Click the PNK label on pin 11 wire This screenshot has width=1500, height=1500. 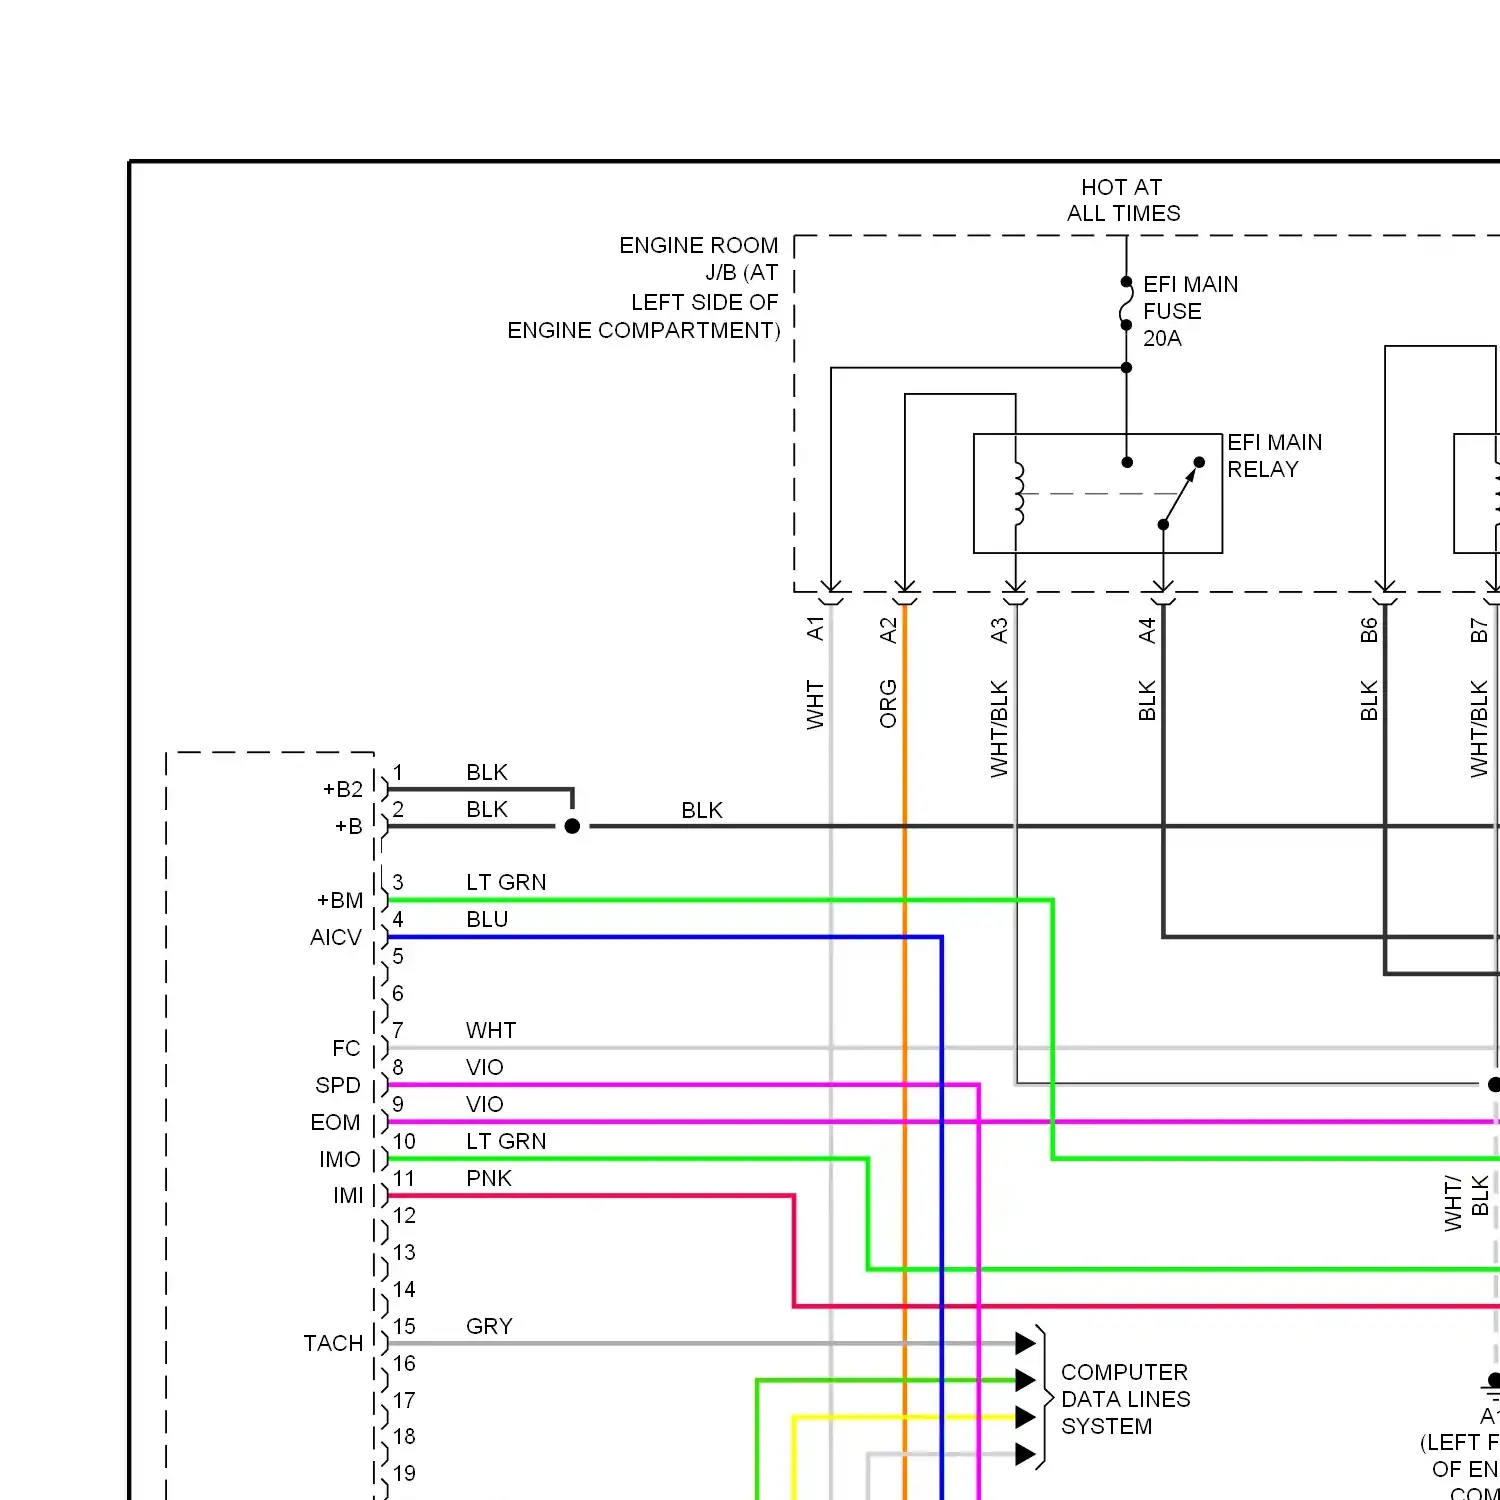489,1178
